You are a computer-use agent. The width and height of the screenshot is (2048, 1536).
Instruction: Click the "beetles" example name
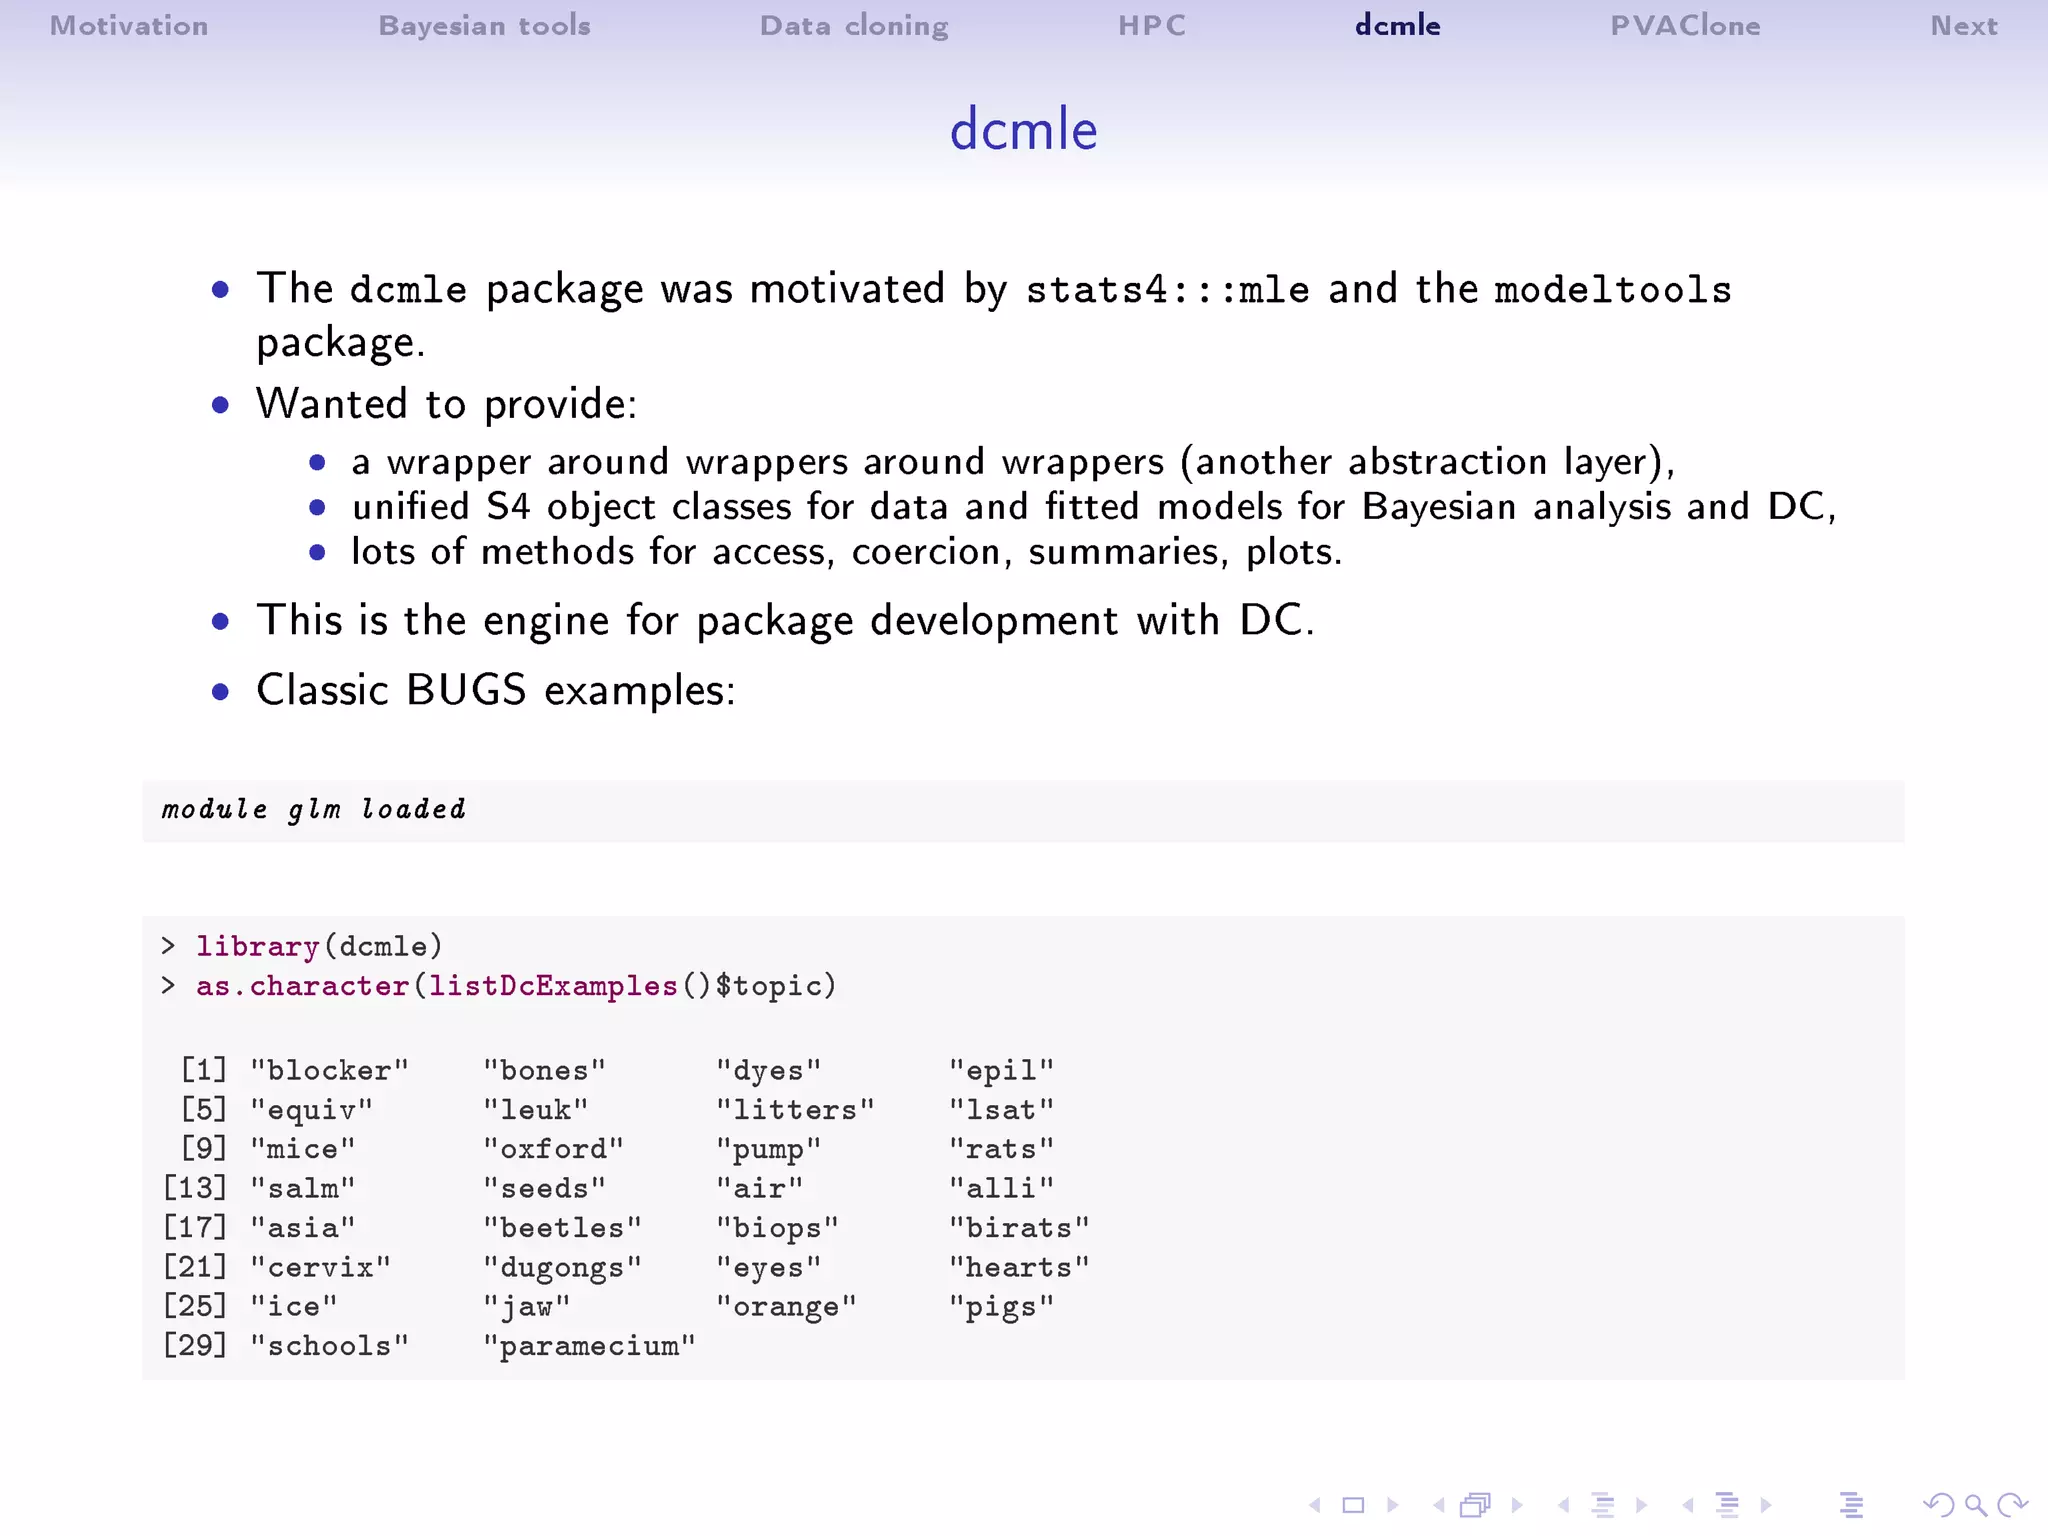[x=563, y=1228]
